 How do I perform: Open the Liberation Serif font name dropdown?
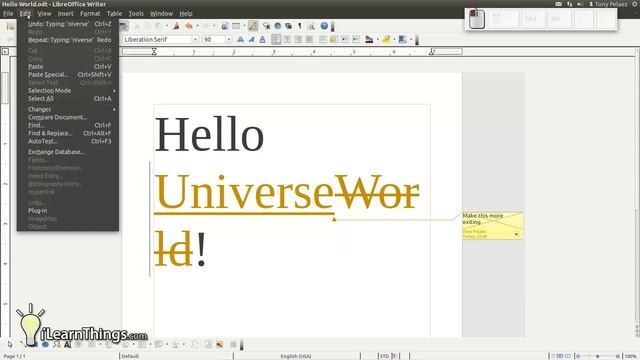click(x=196, y=40)
